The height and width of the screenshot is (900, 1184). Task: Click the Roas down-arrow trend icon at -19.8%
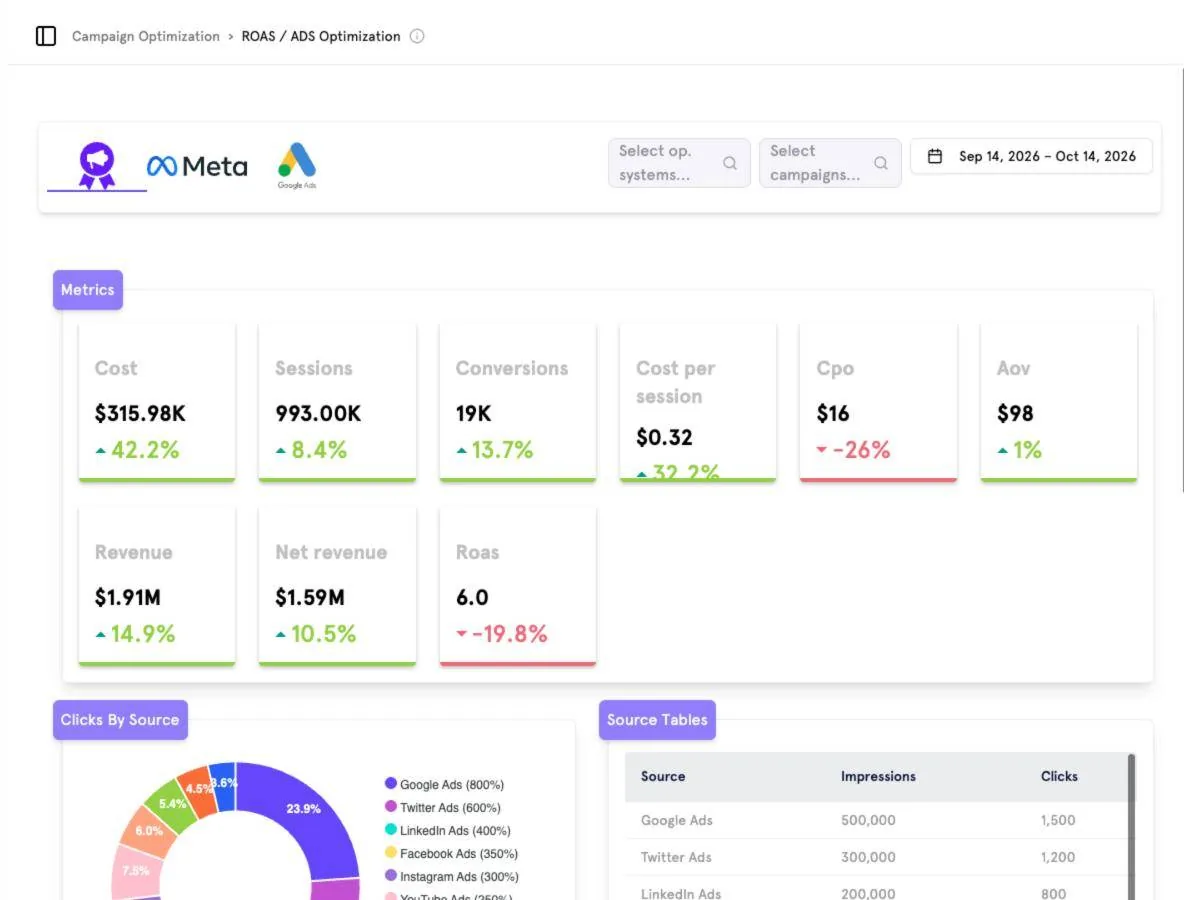461,633
